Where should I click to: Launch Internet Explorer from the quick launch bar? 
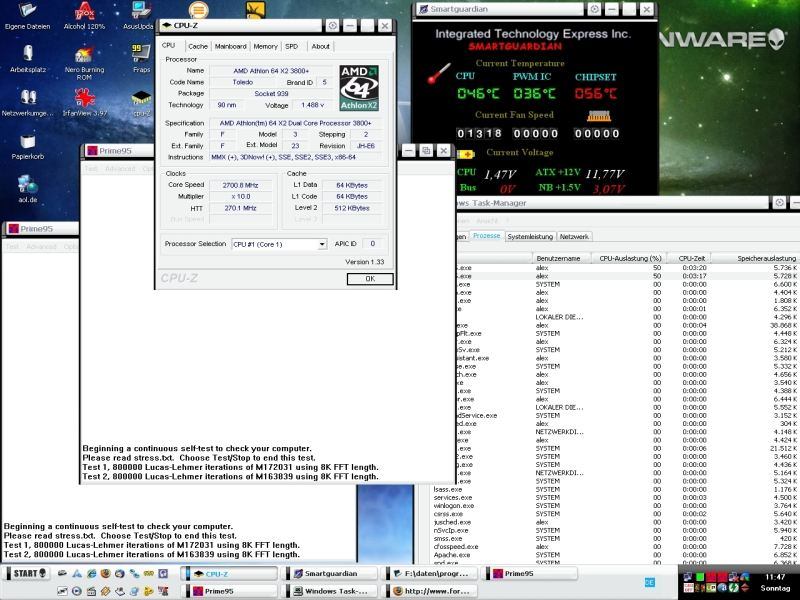(x=91, y=573)
